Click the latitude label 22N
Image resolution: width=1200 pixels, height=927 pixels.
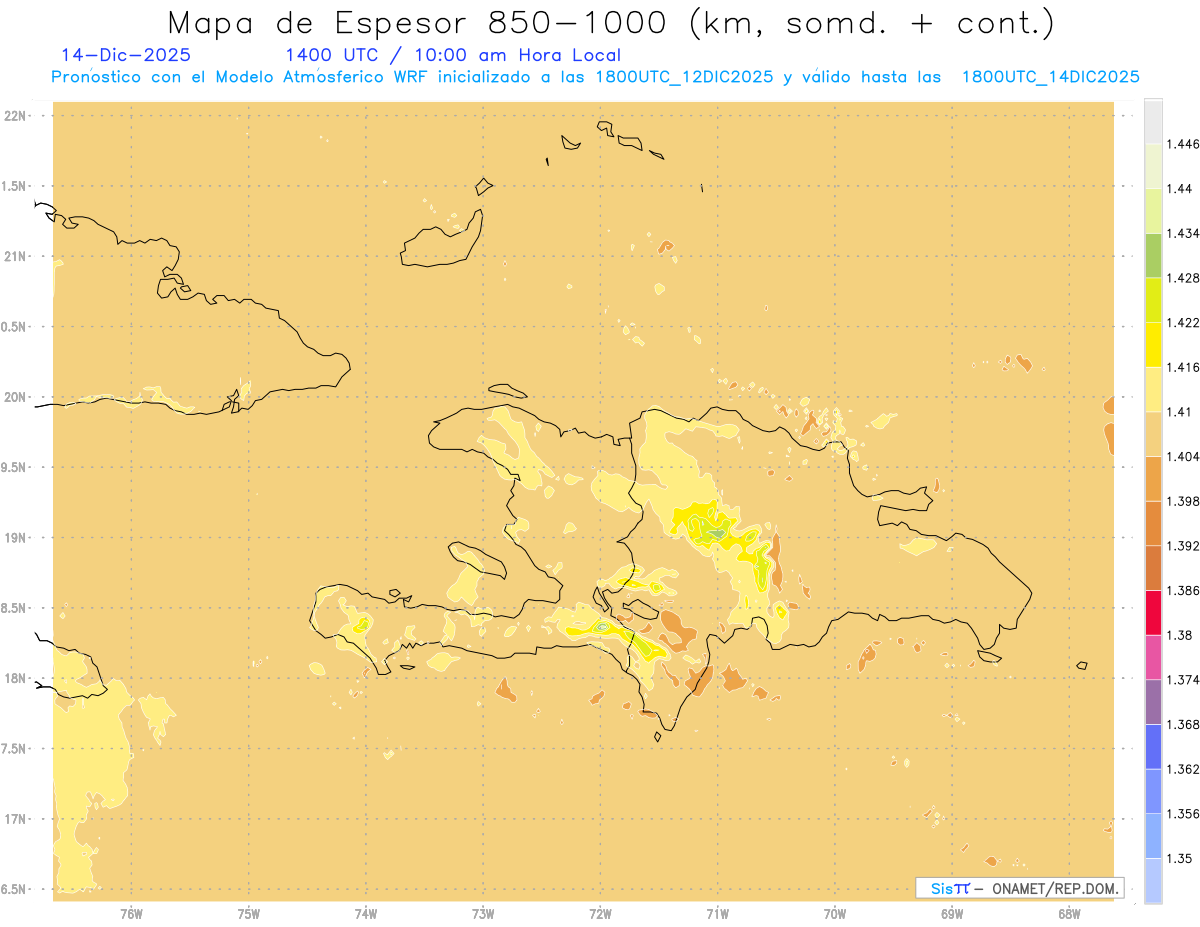[x=15, y=115]
